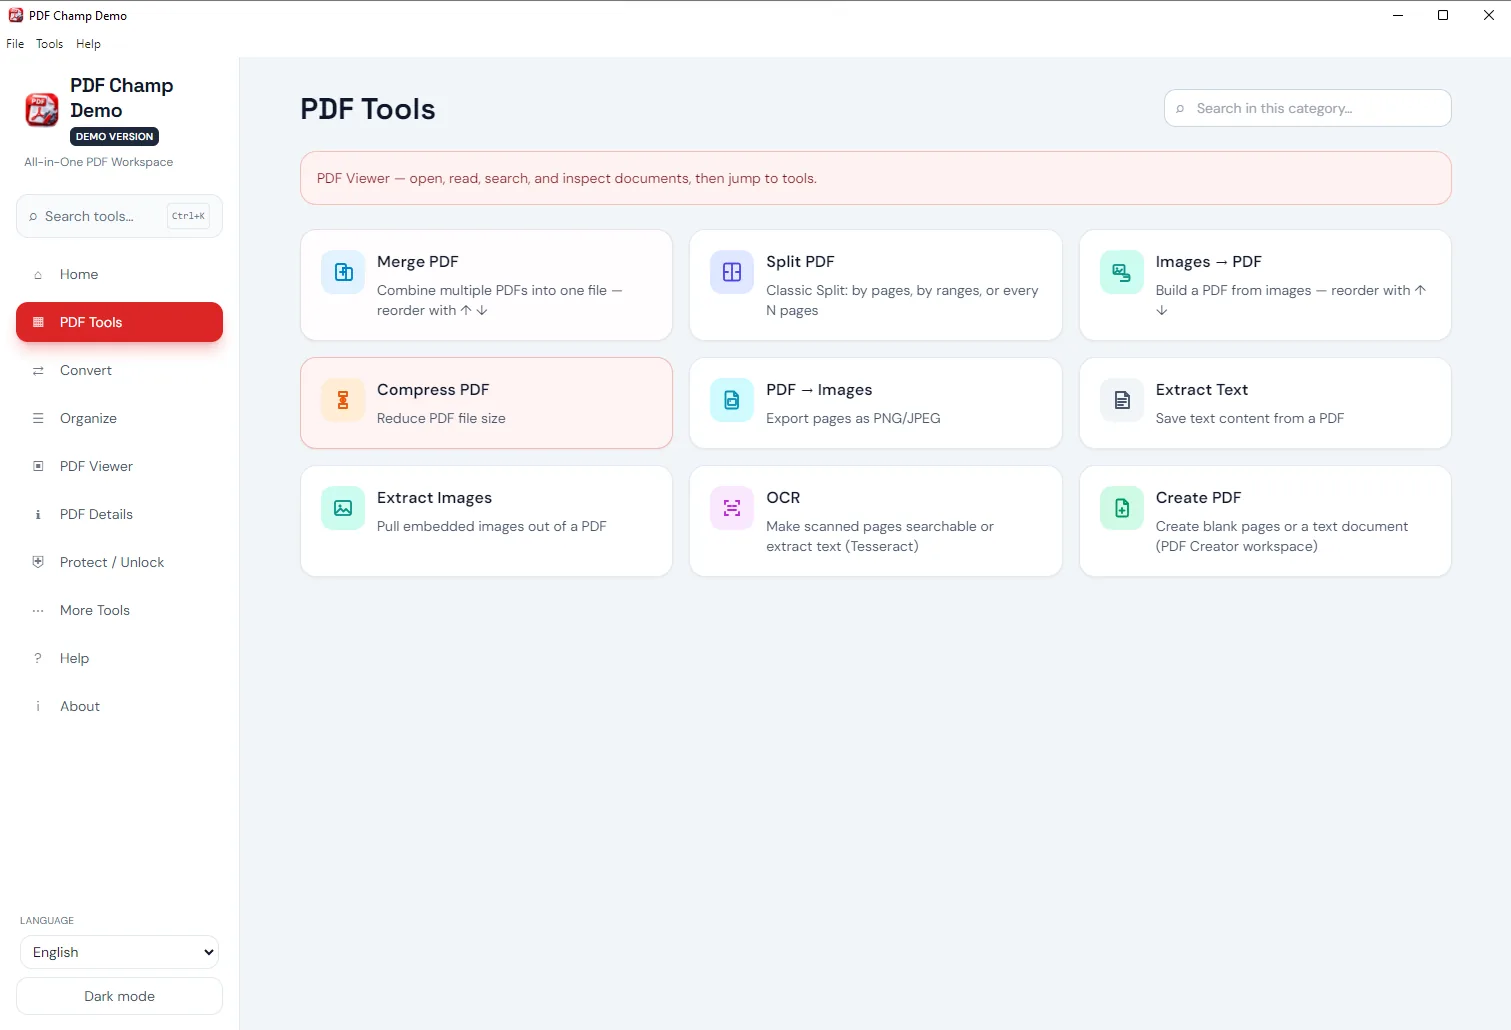Screen dimensions: 1511x1030
Task: Click 'All-in-One PDF Workspace' tagline
Action: click(98, 162)
